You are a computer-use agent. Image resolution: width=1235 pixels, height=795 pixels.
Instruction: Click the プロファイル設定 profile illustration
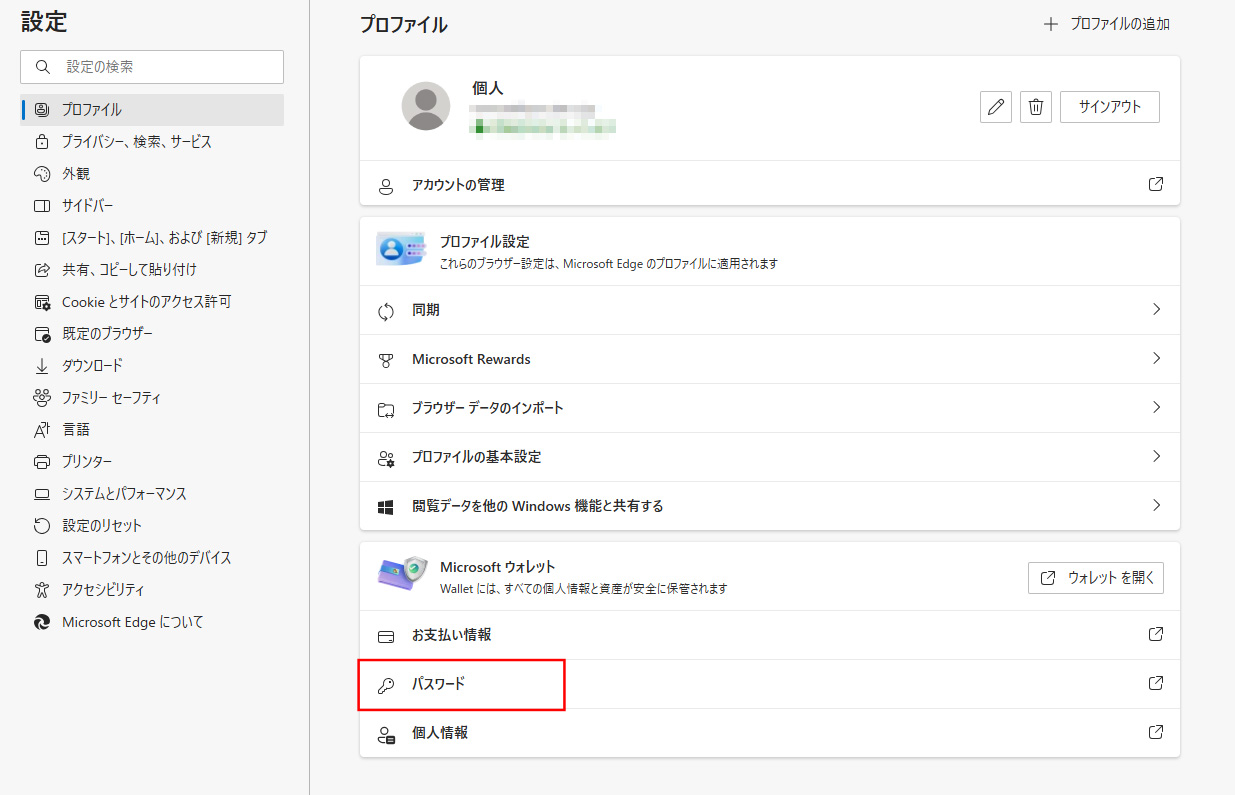coord(401,249)
